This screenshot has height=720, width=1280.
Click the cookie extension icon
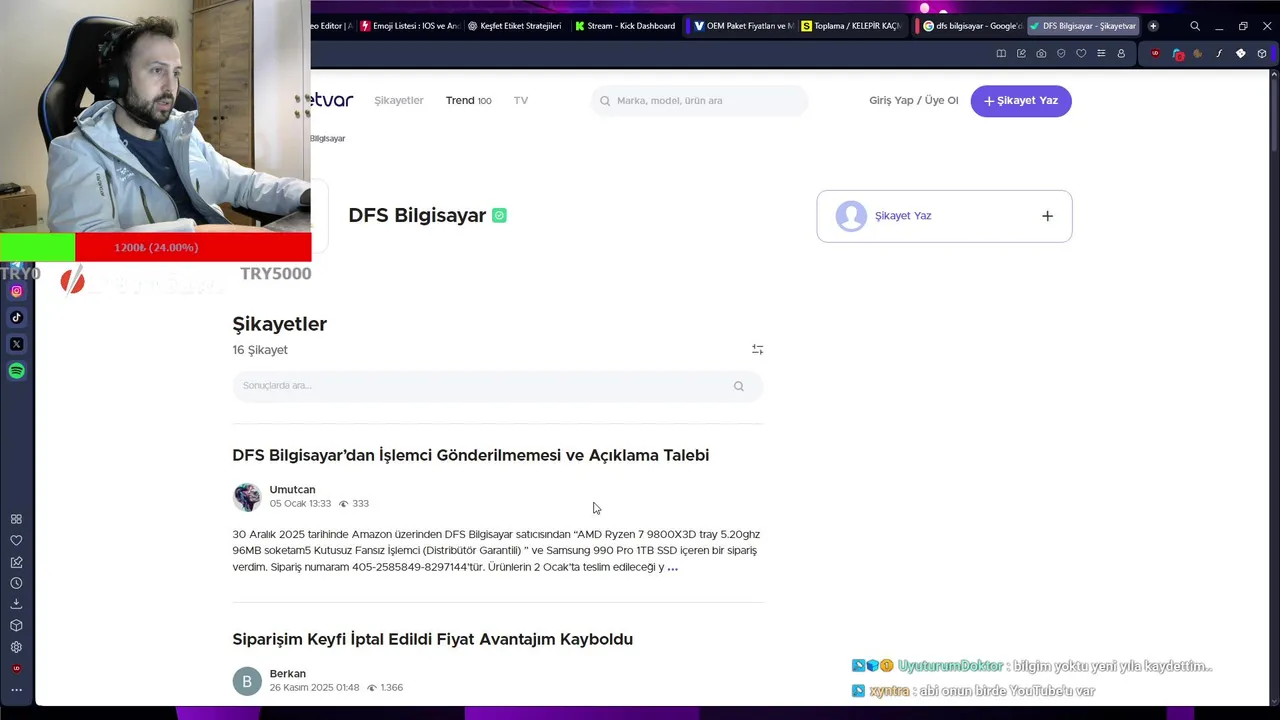click(1198, 53)
